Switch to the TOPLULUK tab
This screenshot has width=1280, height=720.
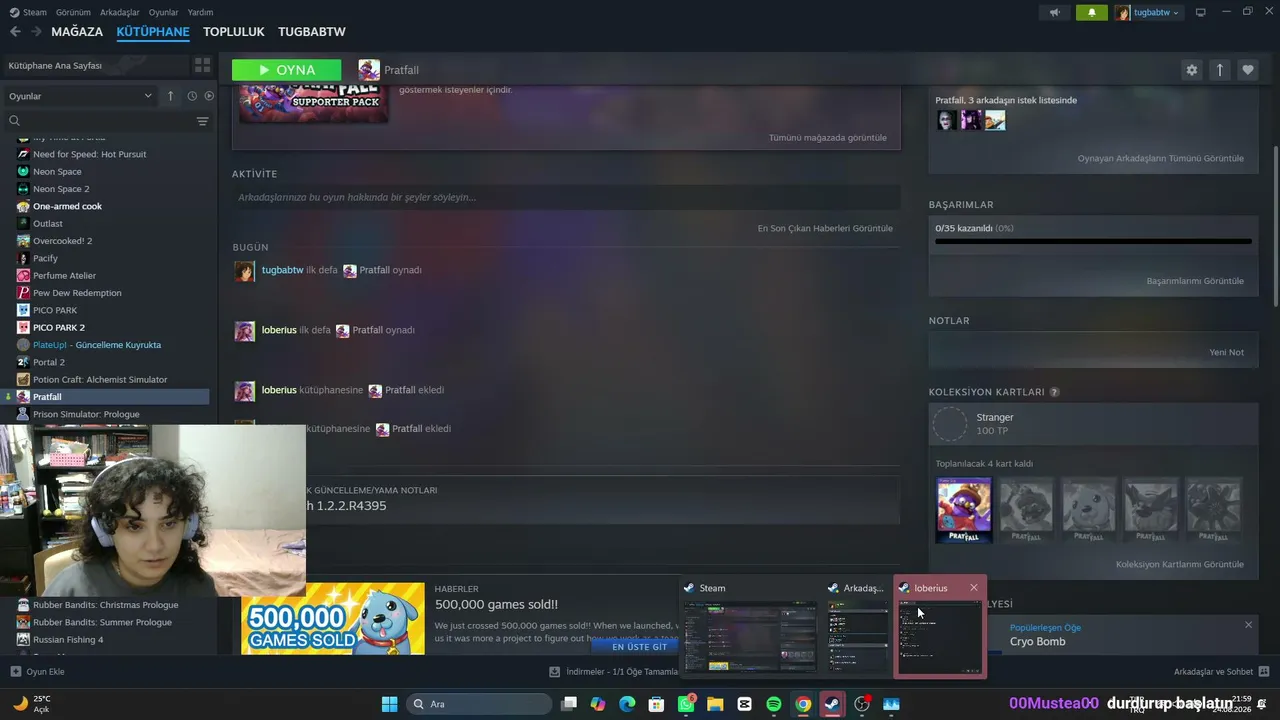tap(234, 32)
